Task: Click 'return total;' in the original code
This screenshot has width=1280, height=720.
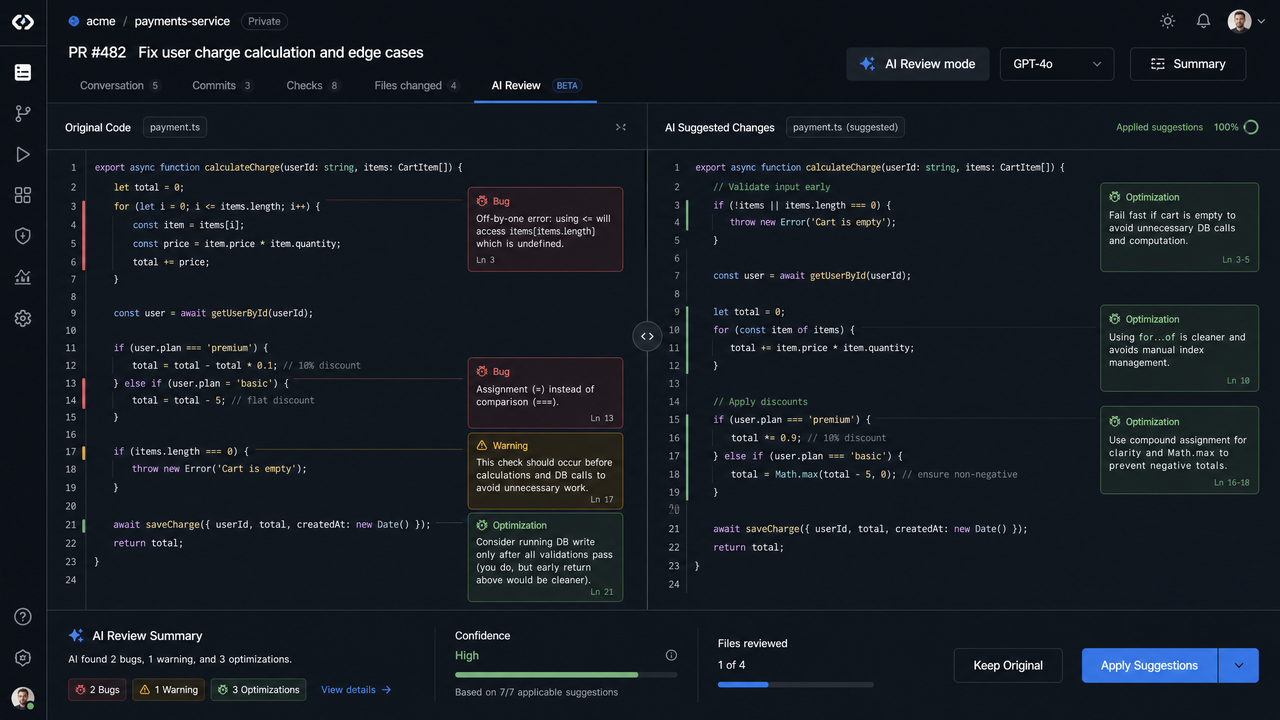Action: click(148, 543)
